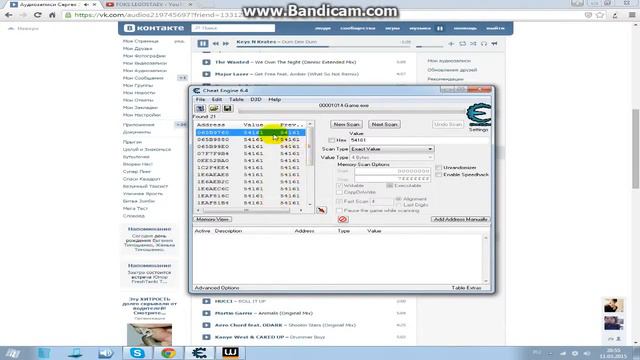This screenshot has width=640, height=360.
Task: Toggle the CopyOnWrite checkbox
Action: pos(340,192)
